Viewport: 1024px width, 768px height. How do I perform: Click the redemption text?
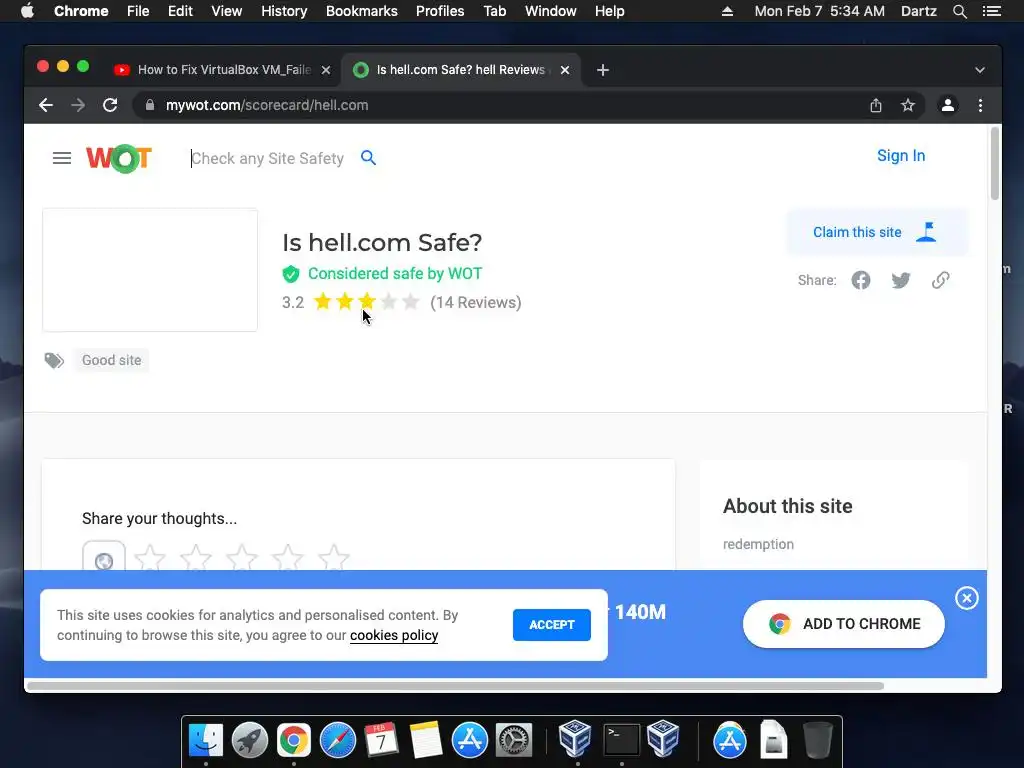758,544
